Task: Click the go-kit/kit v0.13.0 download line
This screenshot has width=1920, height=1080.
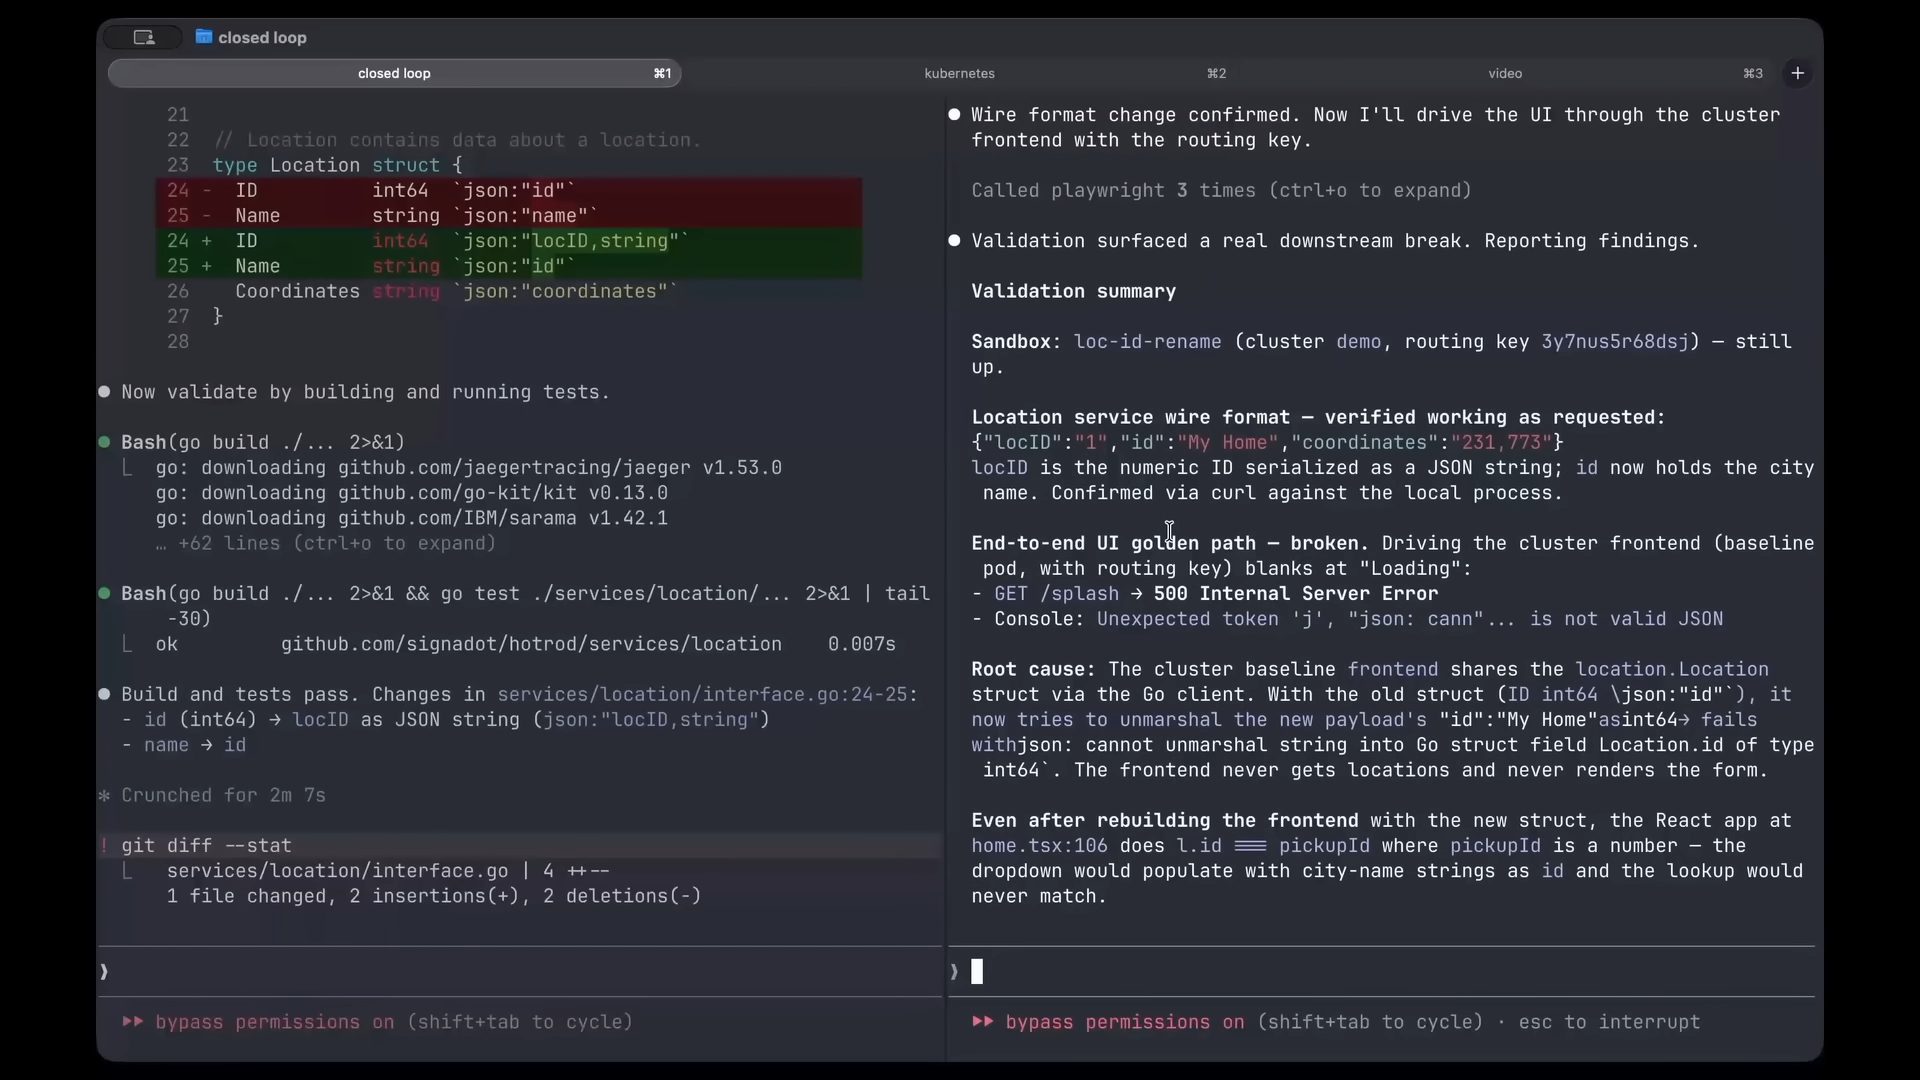Action: click(411, 493)
